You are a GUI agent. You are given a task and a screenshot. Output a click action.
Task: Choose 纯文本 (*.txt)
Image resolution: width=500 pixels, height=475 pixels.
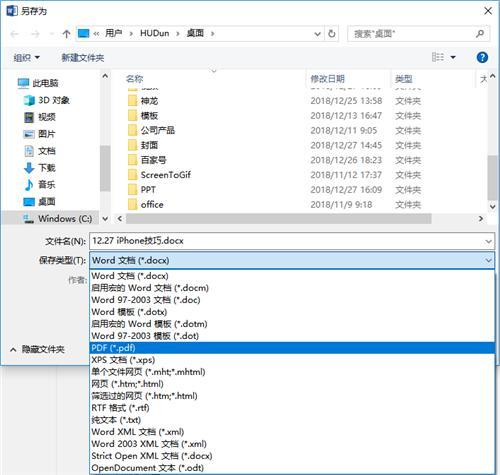(x=292, y=420)
